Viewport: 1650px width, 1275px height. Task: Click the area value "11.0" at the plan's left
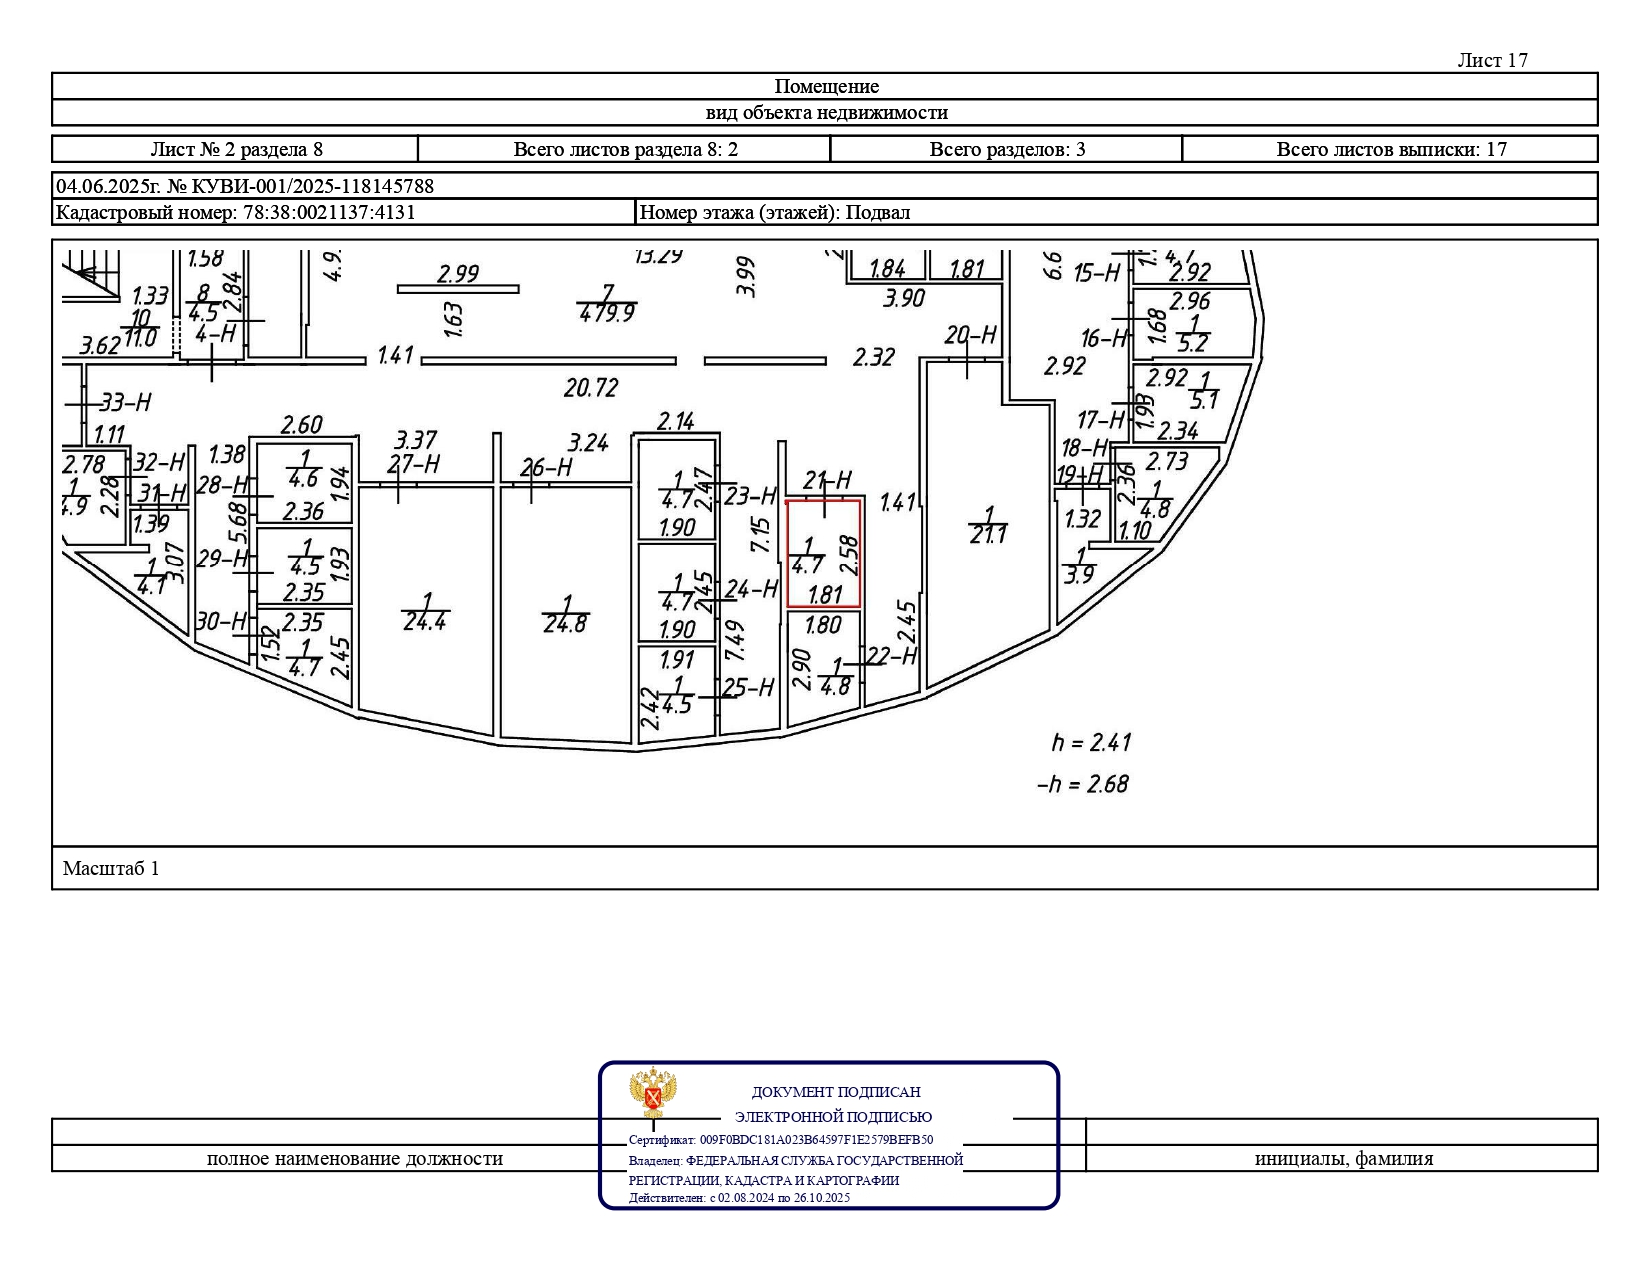coord(140,337)
